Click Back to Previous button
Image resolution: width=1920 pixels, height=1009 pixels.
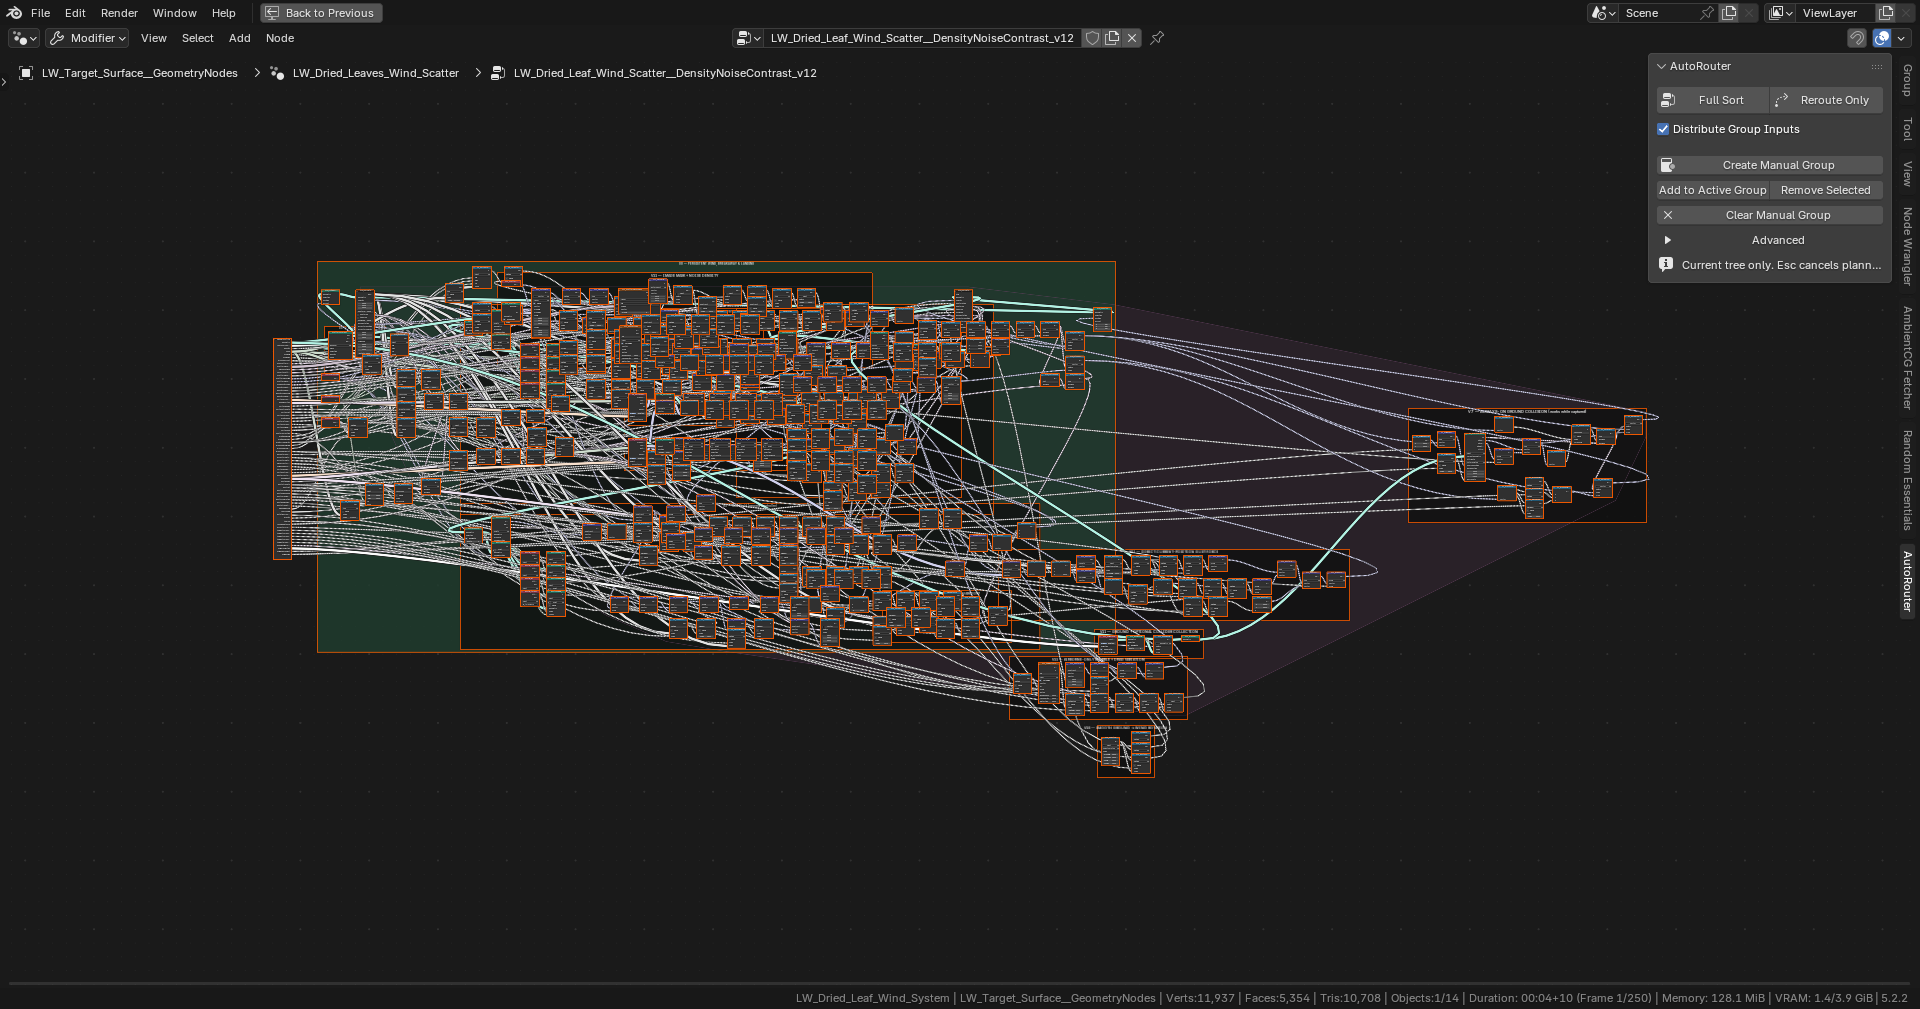[321, 13]
